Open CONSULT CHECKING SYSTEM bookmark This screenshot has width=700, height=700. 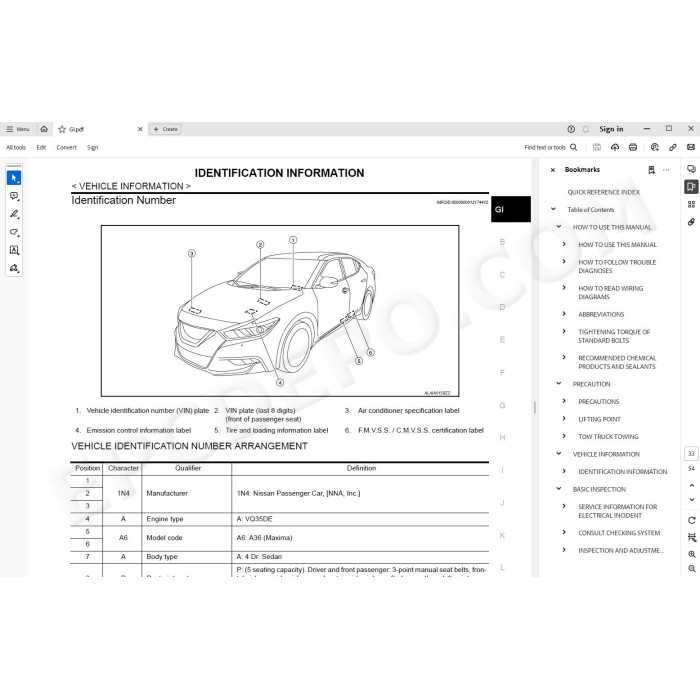(619, 533)
